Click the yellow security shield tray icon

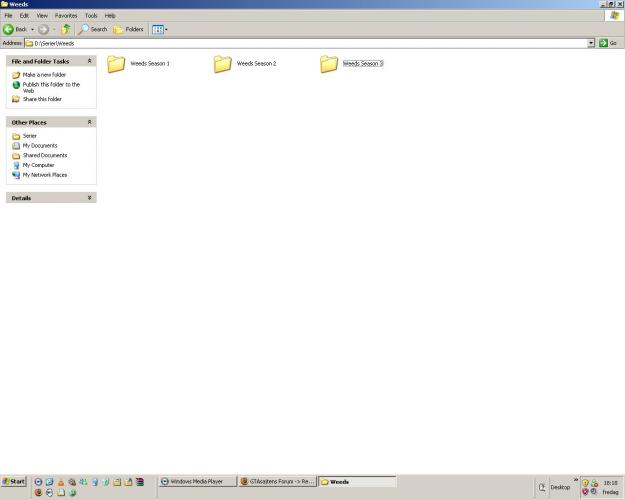[586, 483]
